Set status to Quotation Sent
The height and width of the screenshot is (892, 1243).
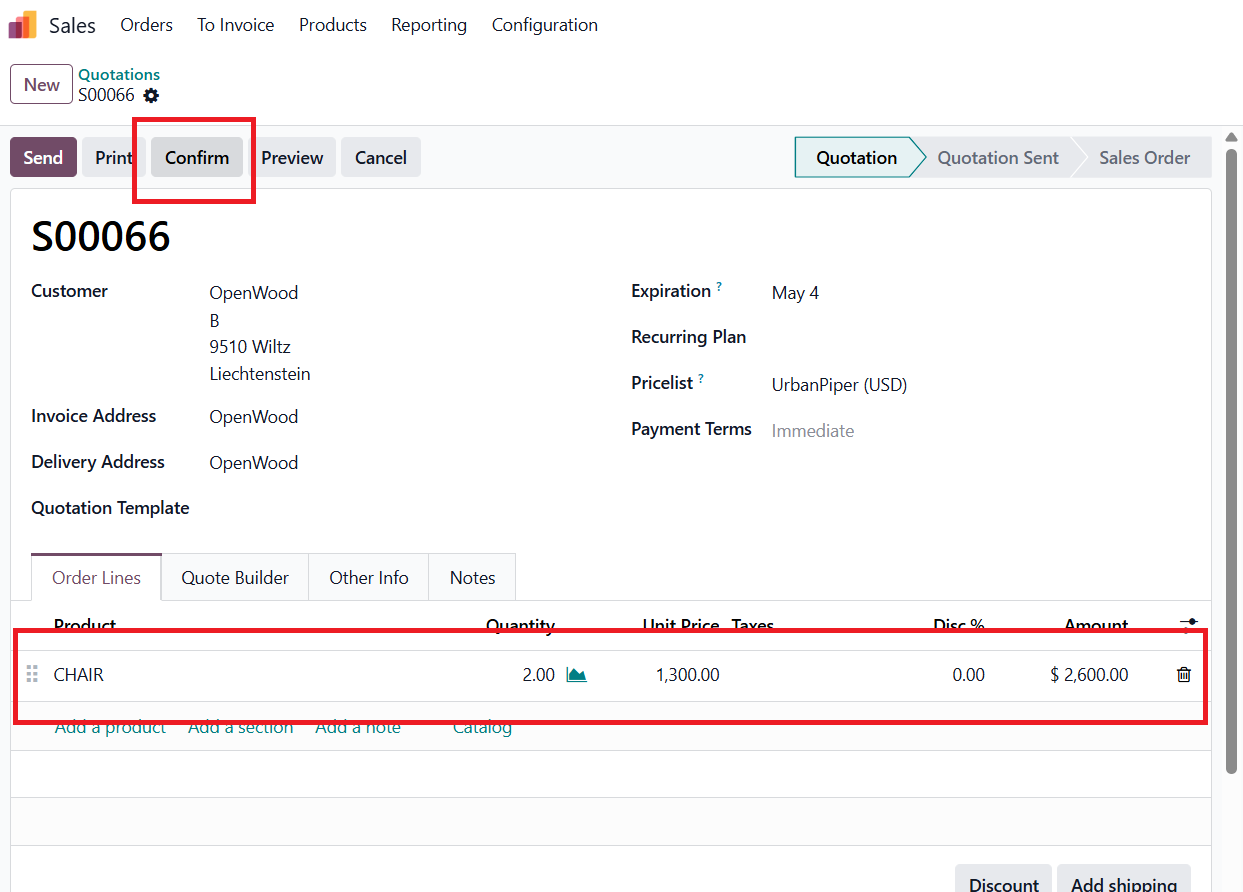[997, 158]
